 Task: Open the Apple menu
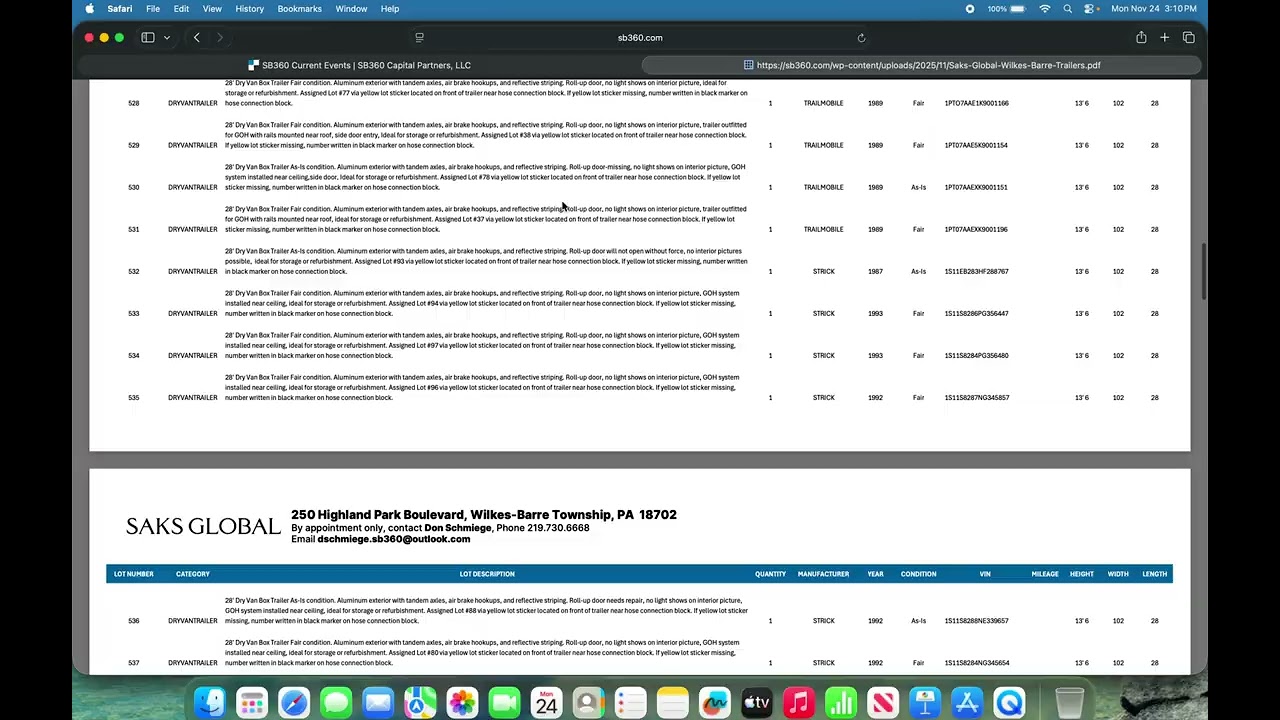pos(90,9)
